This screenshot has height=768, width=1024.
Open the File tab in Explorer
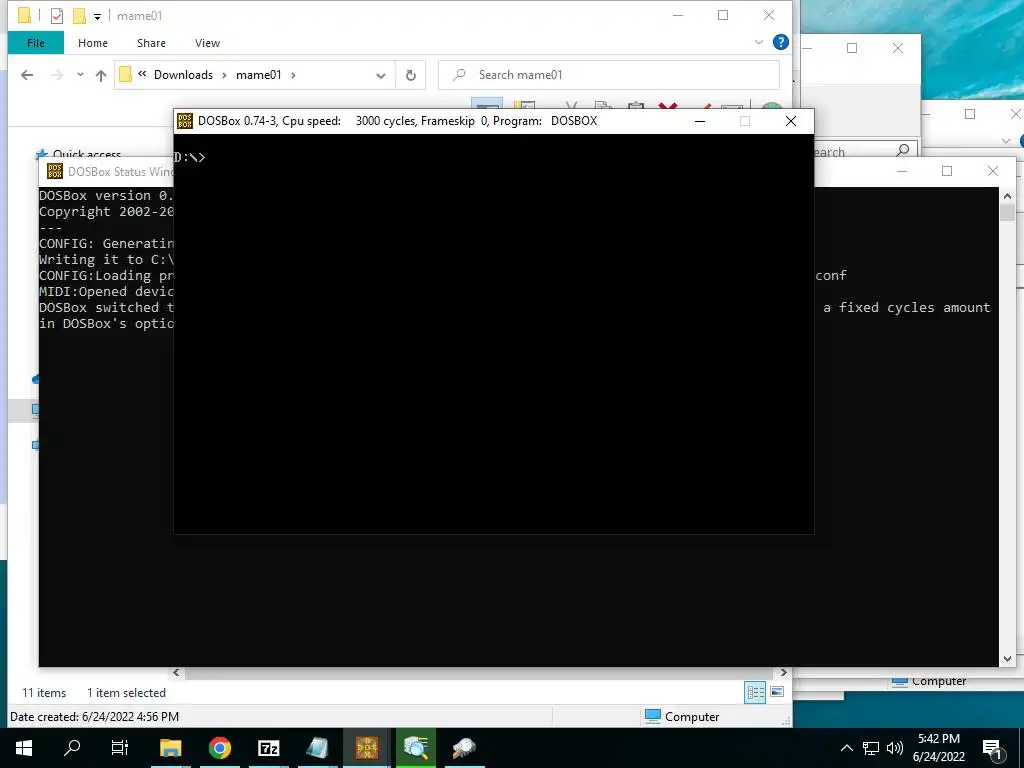pos(36,43)
